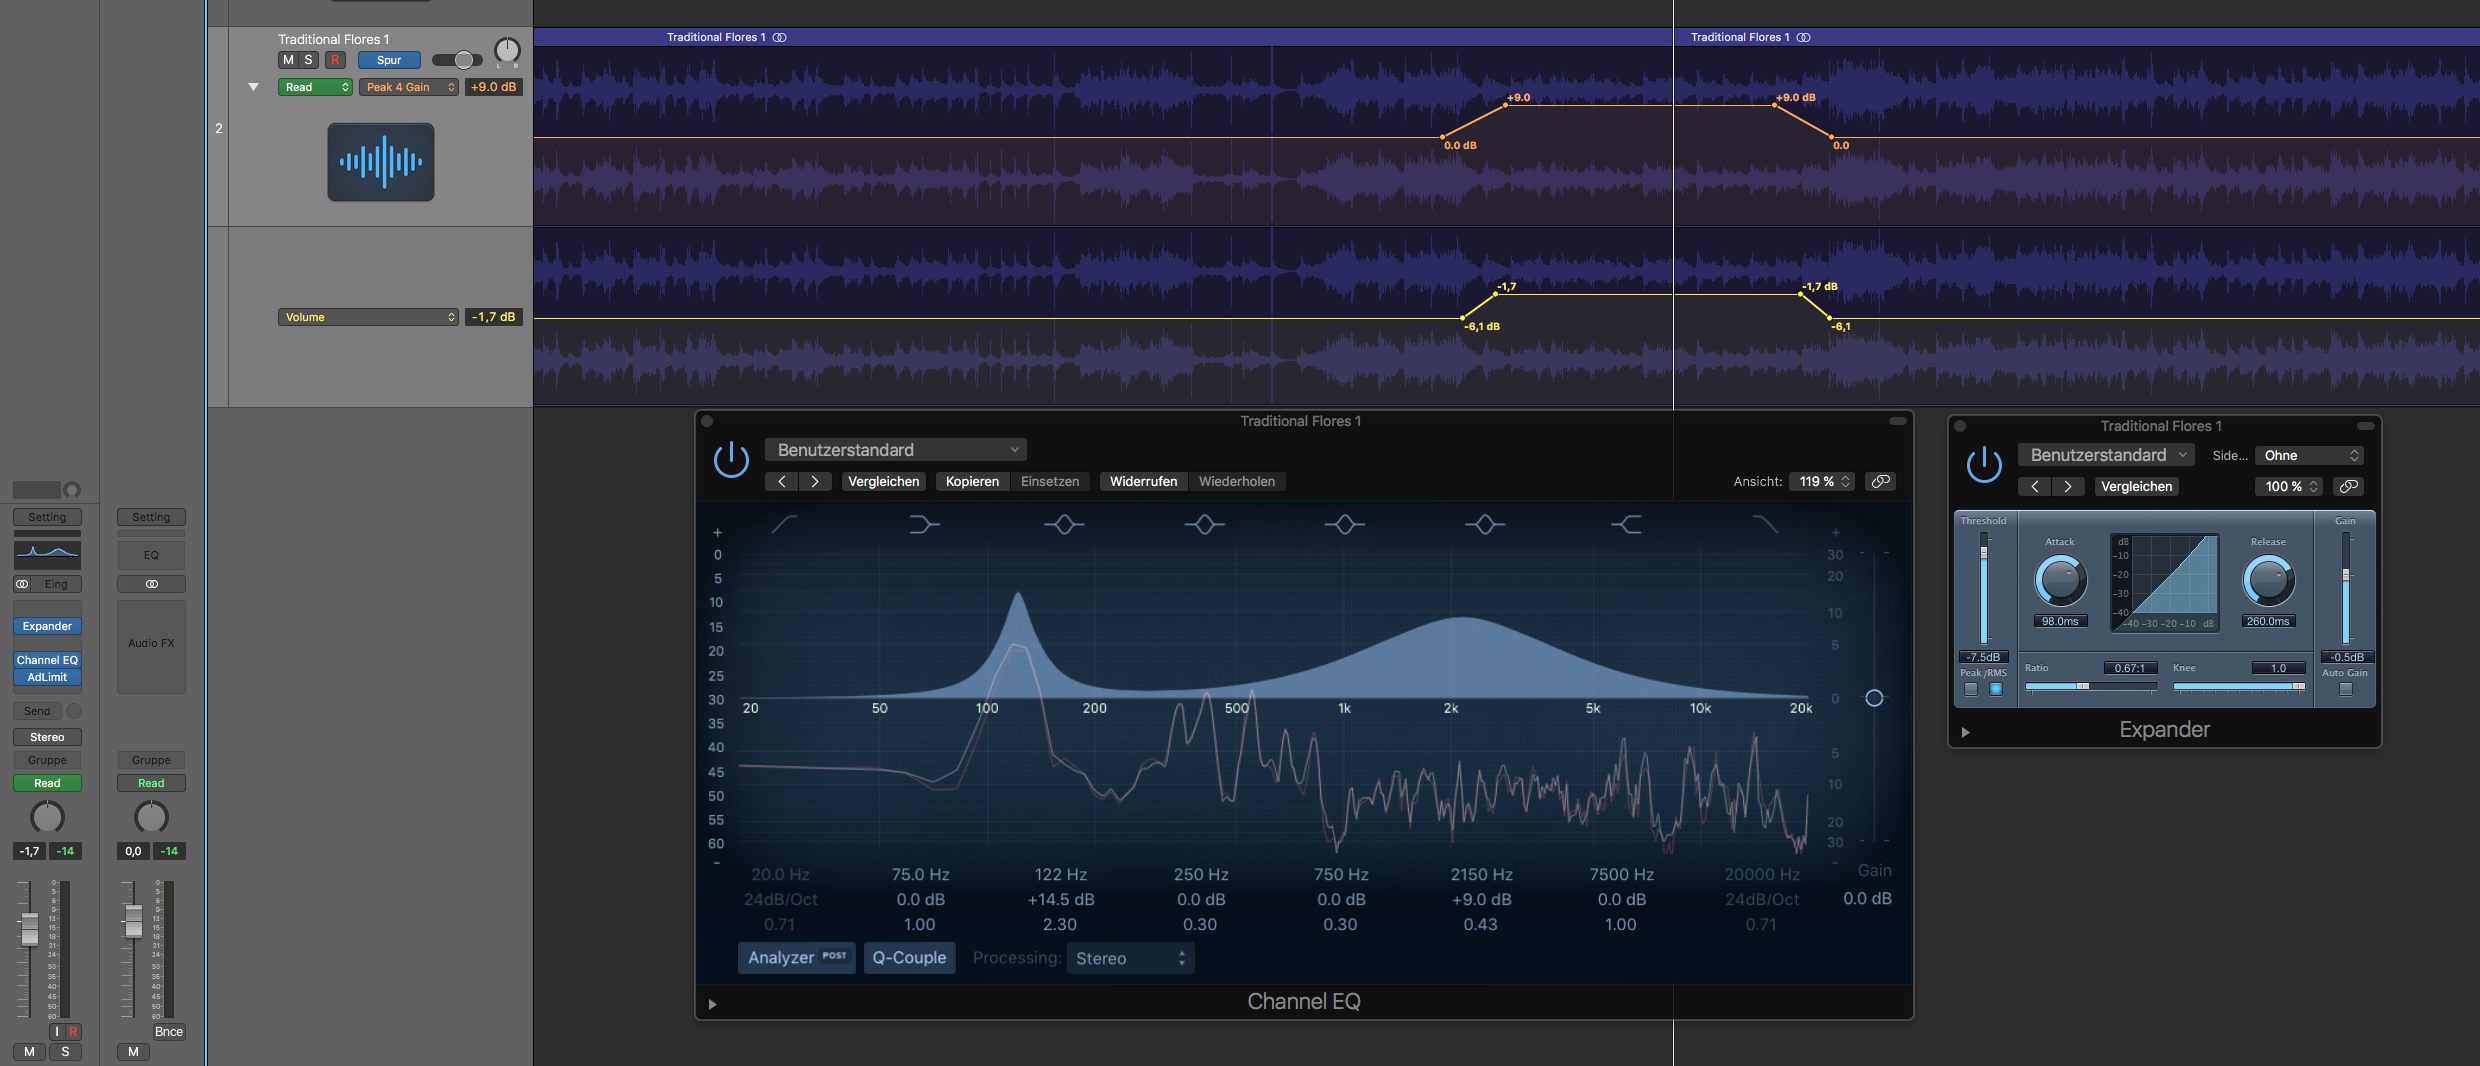Open the Benutzerstandard preset menu in Channel EQ
The image size is (2480, 1066).
pos(896,450)
